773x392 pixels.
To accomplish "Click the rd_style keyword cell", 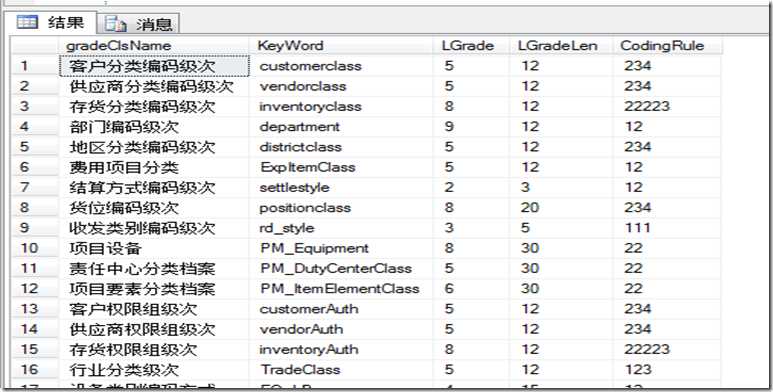I will 341,228.
